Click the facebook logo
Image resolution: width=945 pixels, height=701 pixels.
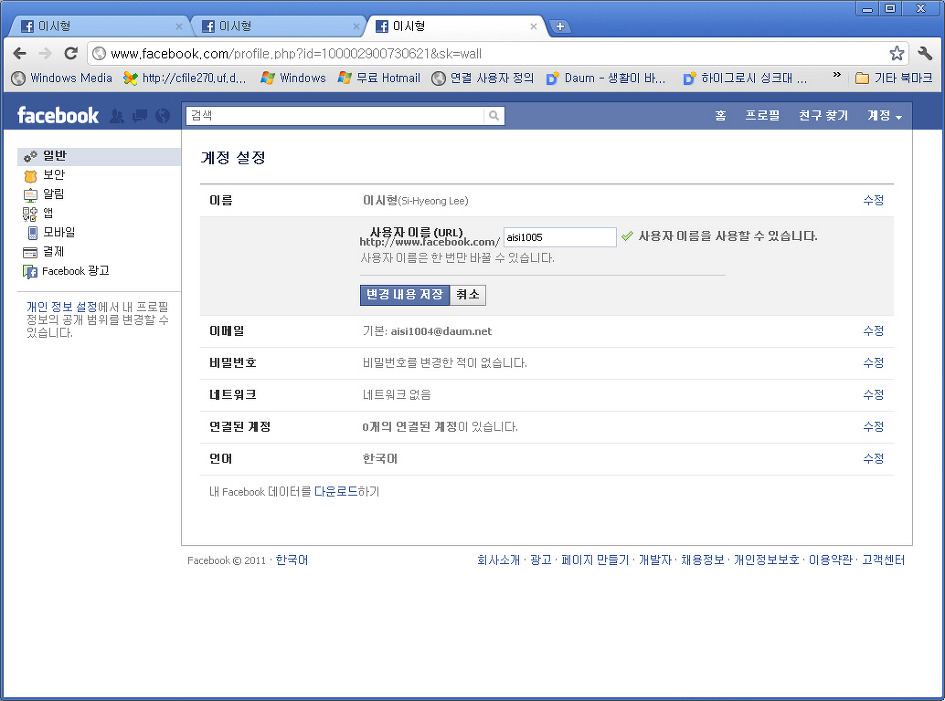(x=58, y=115)
